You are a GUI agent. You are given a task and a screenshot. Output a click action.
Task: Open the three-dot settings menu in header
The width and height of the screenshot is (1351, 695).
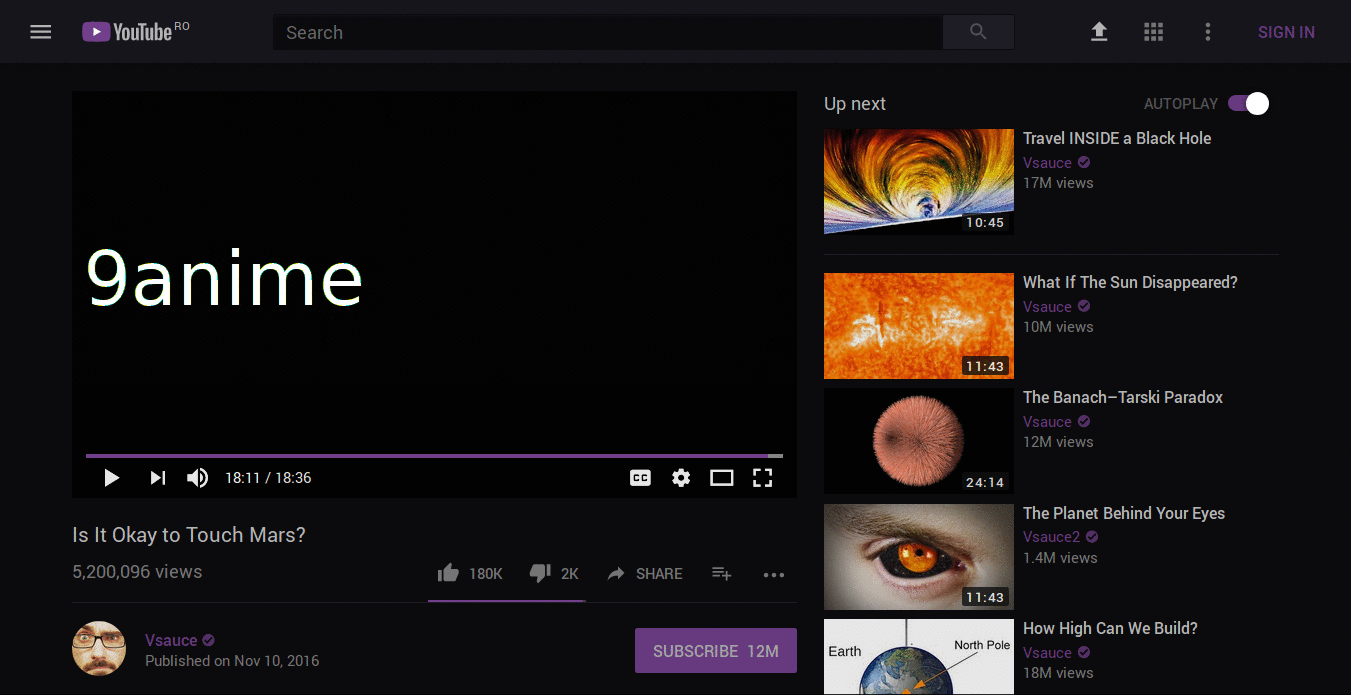pyautogui.click(x=1207, y=32)
